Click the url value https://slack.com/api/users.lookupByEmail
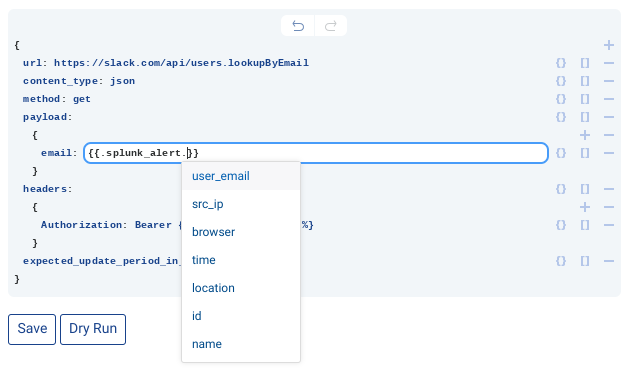This screenshot has height=372, width=630. point(182,63)
